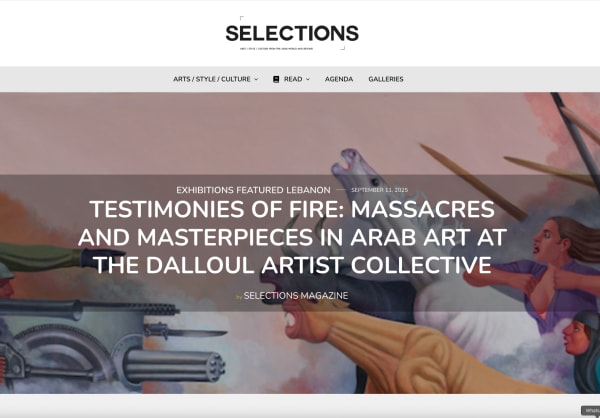Click the tagline under the SELECTIONS logo
Viewport: 600px width, 418px height.
click(x=276, y=49)
